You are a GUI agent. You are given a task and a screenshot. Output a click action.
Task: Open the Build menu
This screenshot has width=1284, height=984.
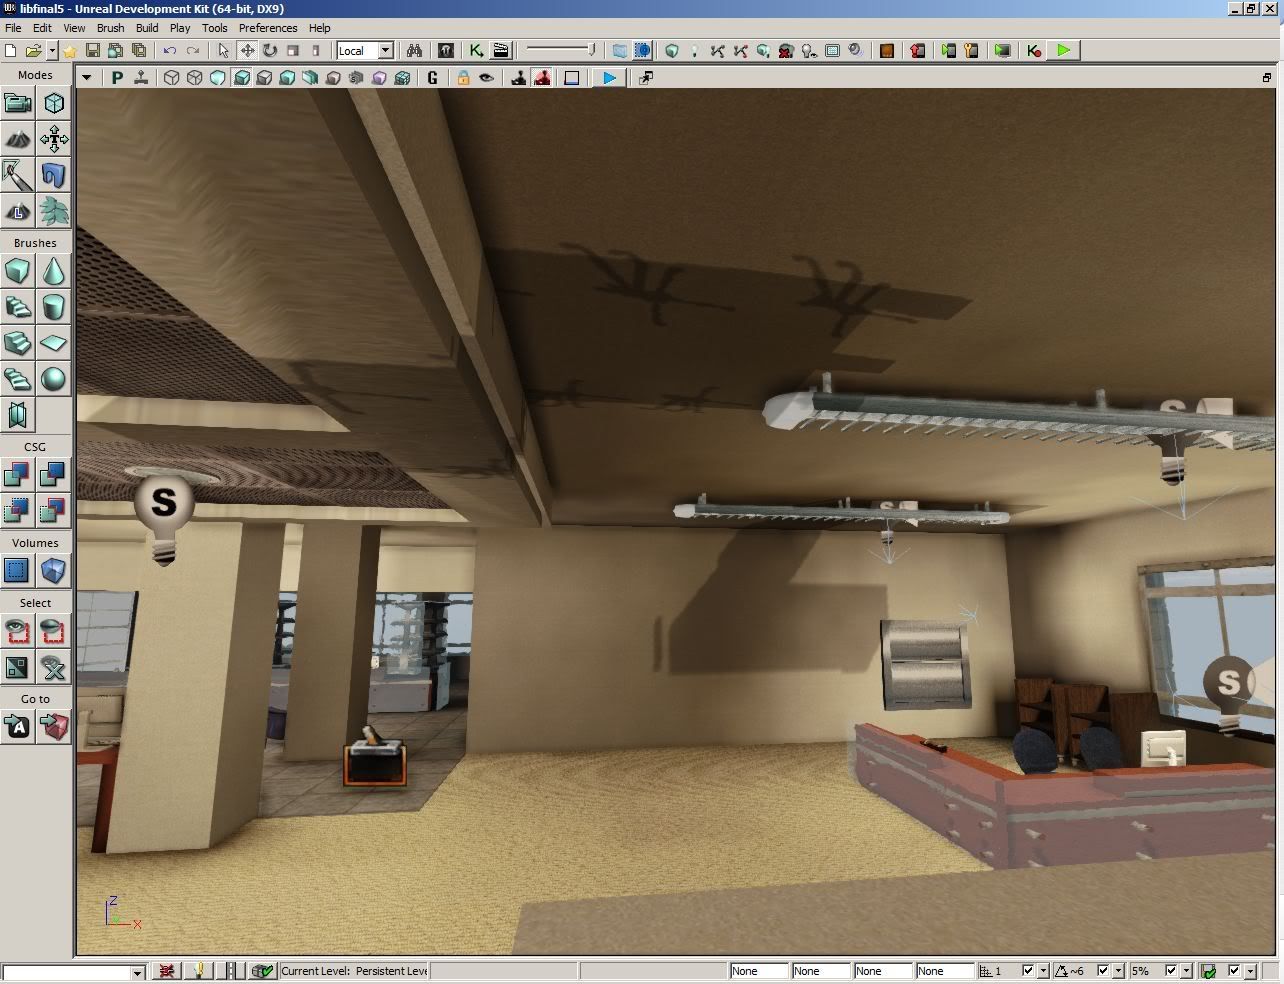pyautogui.click(x=147, y=28)
